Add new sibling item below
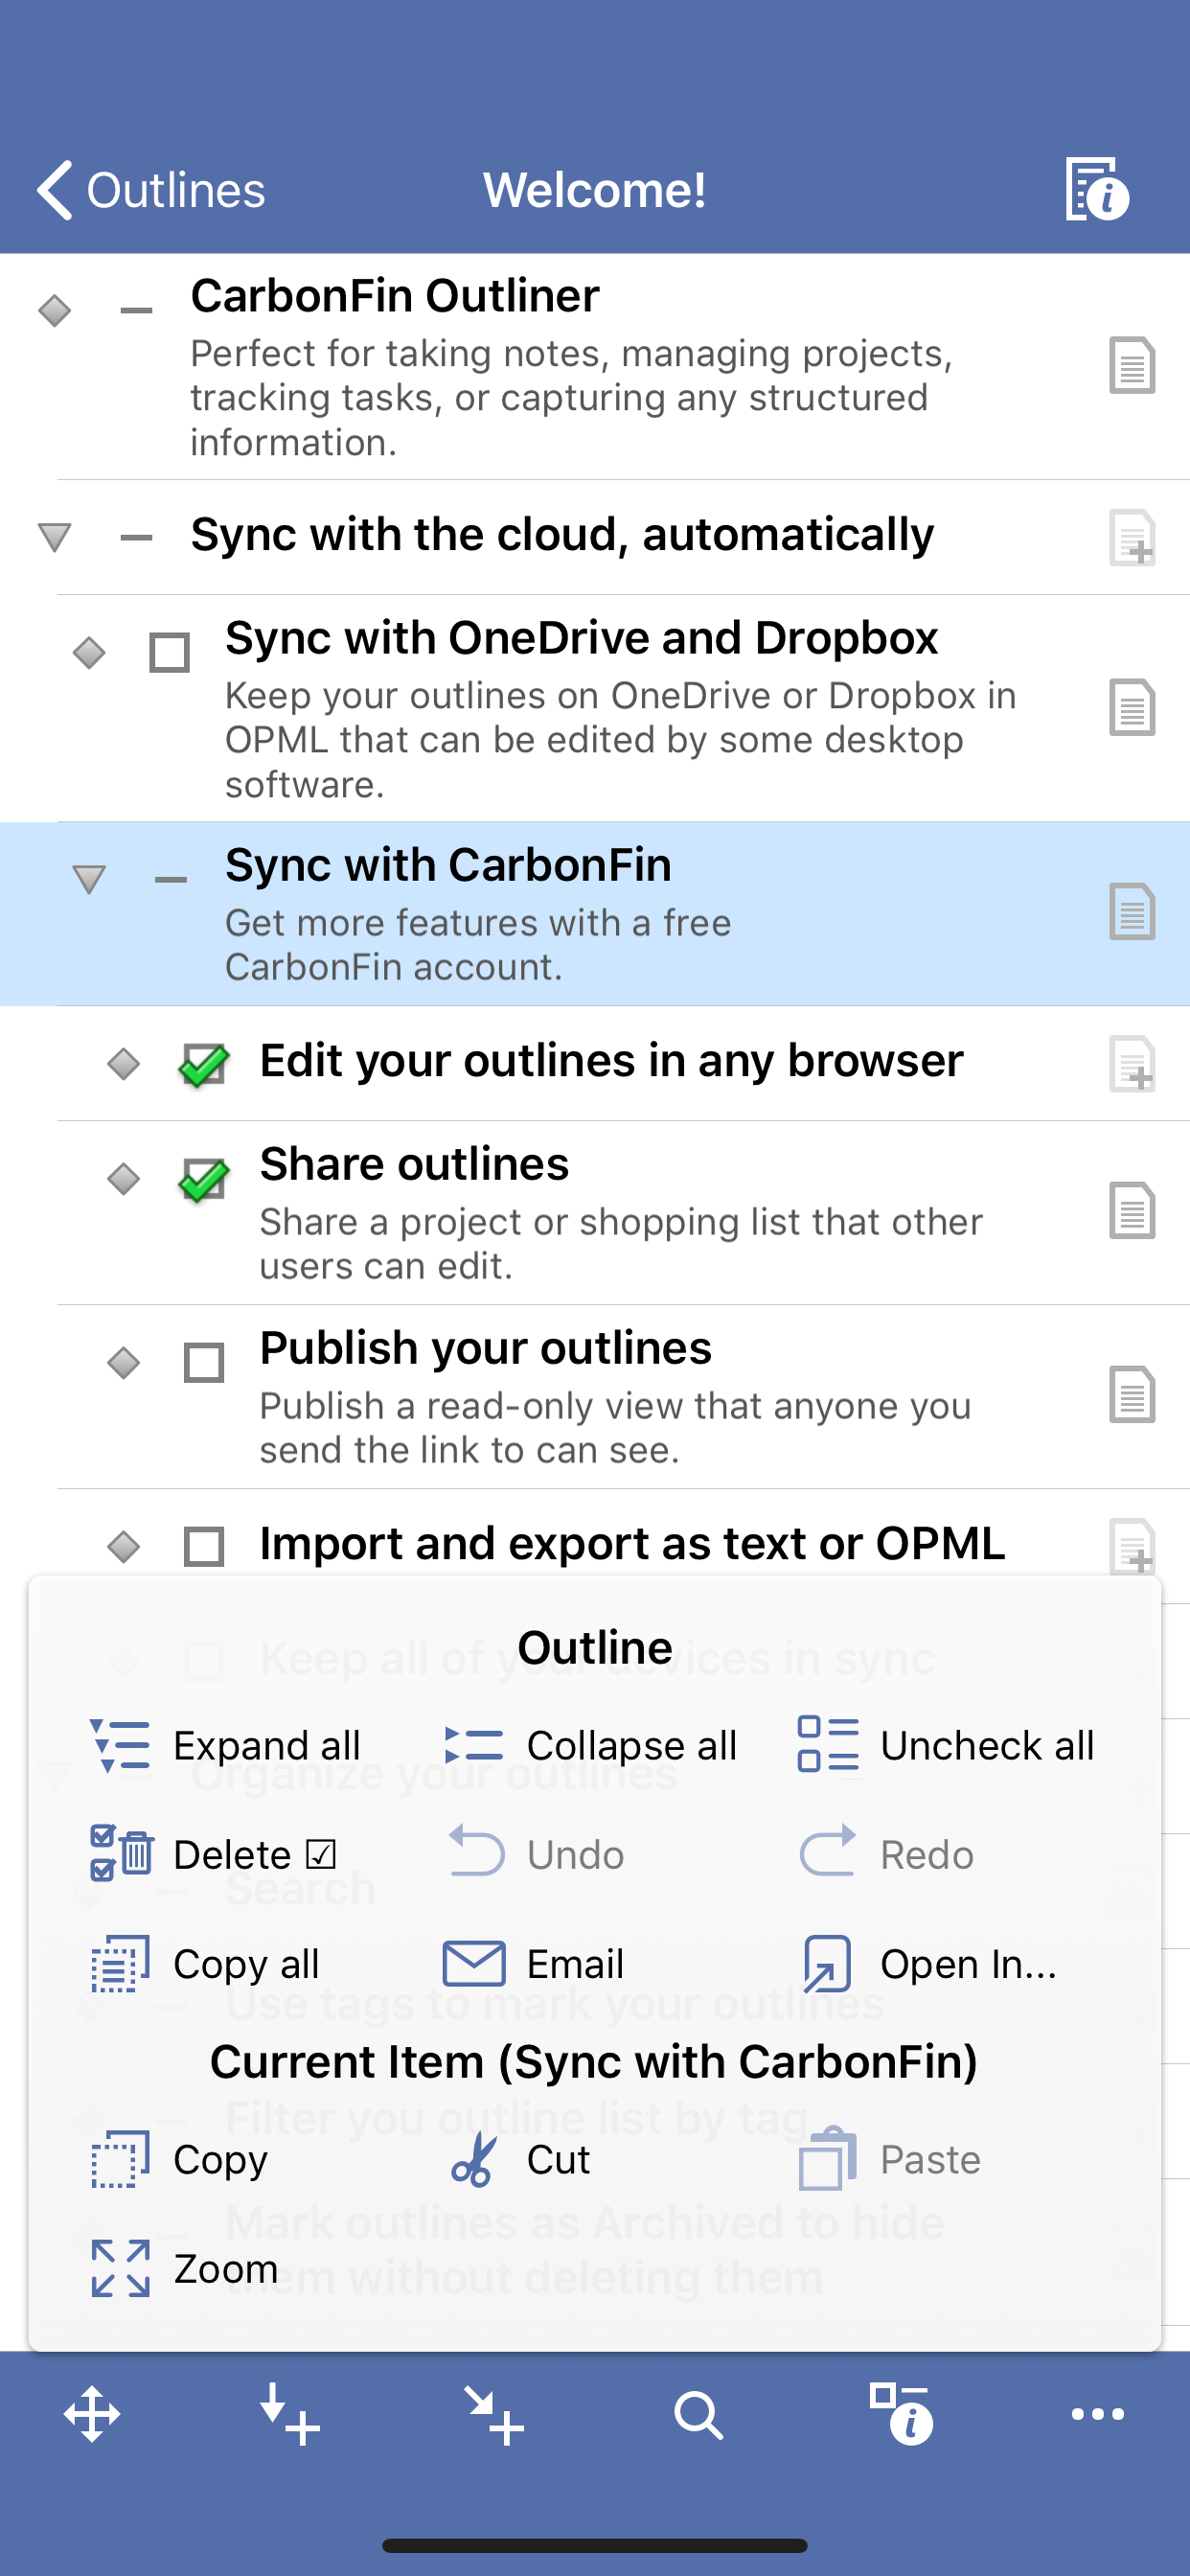The height and width of the screenshot is (2576, 1190). click(x=289, y=2414)
